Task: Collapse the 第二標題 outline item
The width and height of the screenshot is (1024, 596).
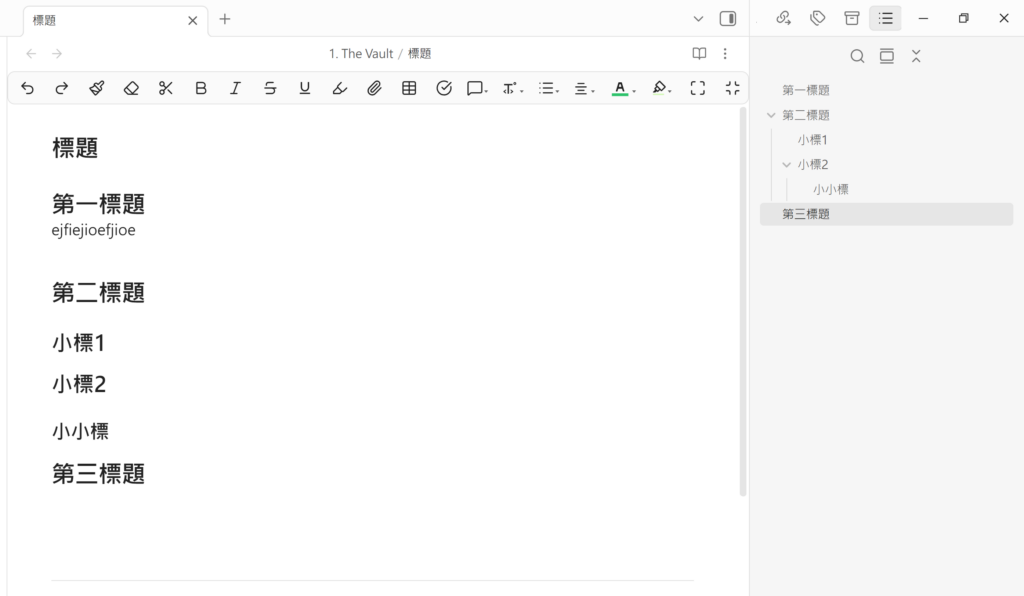Action: coord(771,115)
